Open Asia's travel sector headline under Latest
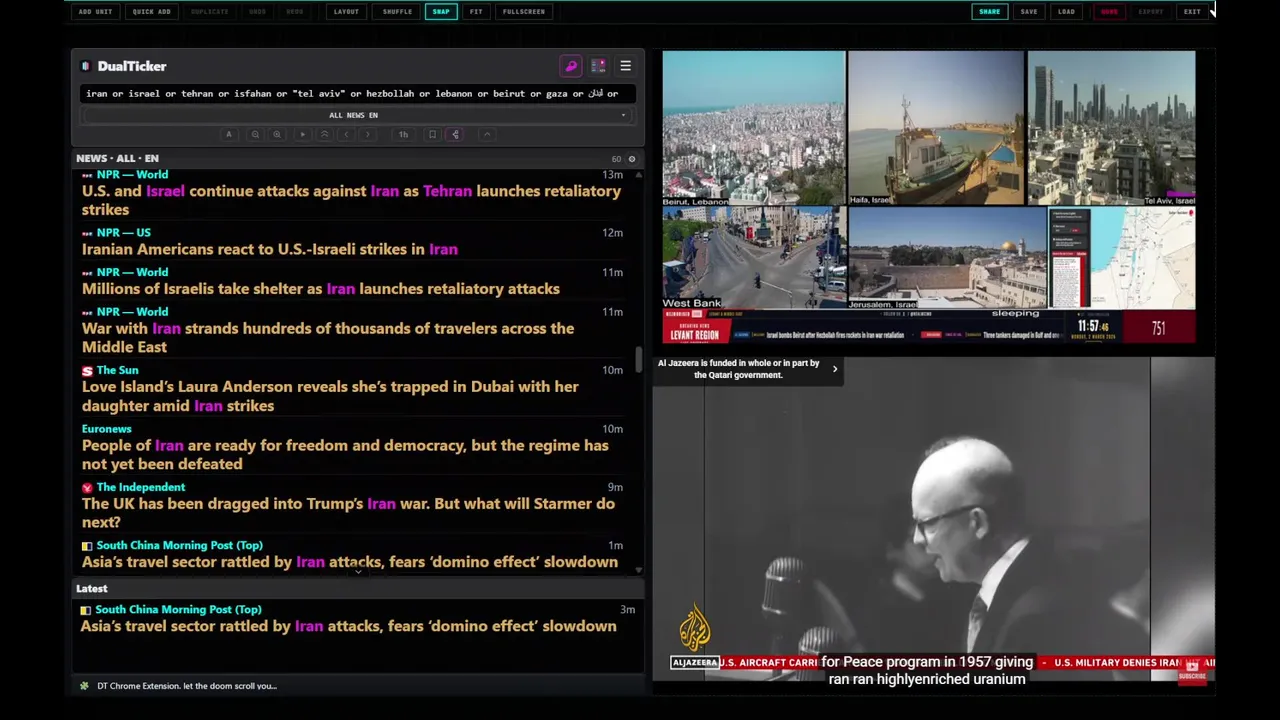 coord(348,626)
